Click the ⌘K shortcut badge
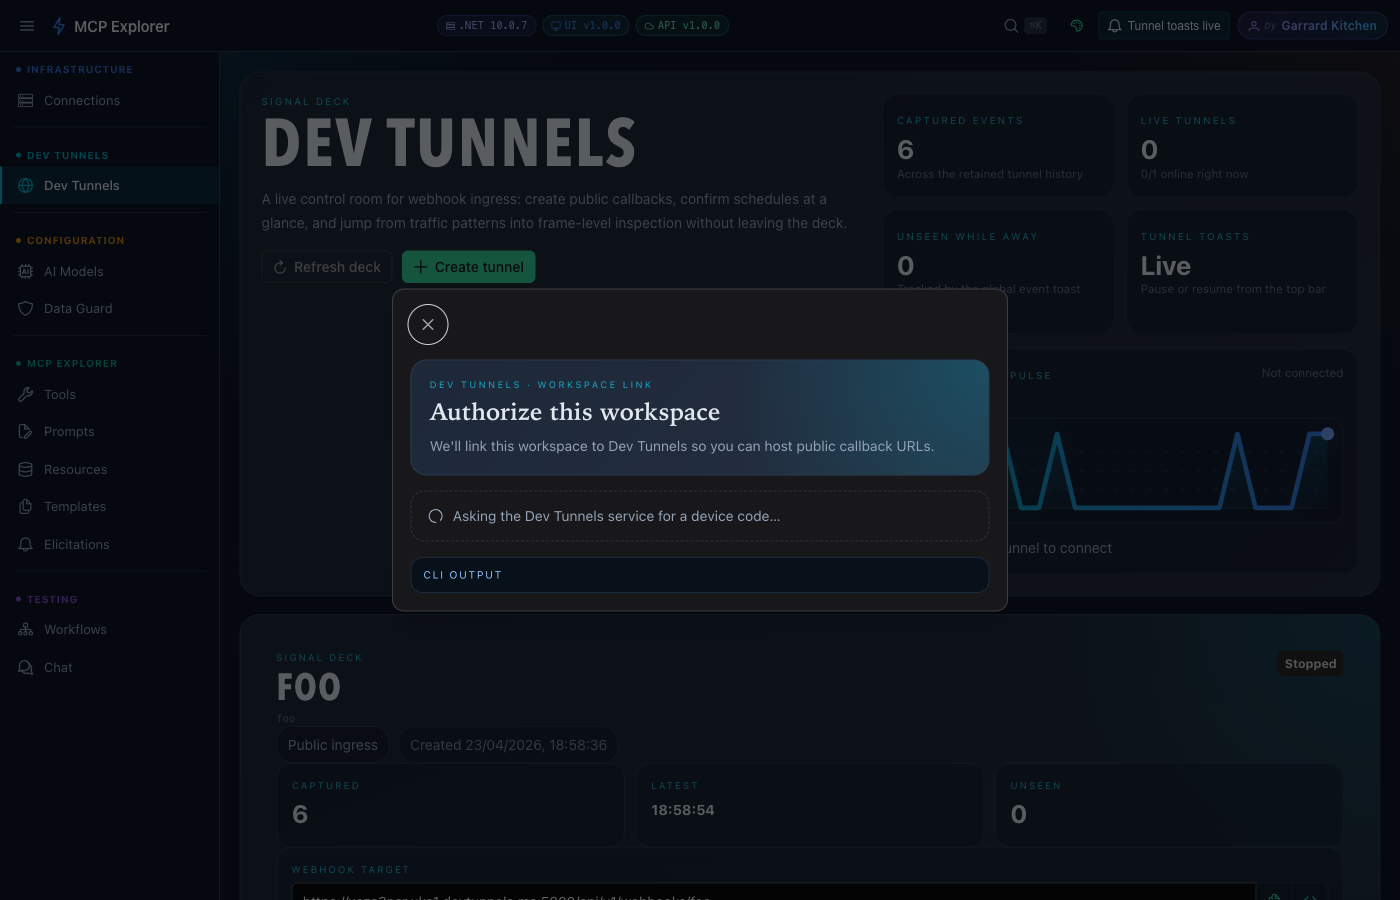 pyautogui.click(x=1036, y=26)
